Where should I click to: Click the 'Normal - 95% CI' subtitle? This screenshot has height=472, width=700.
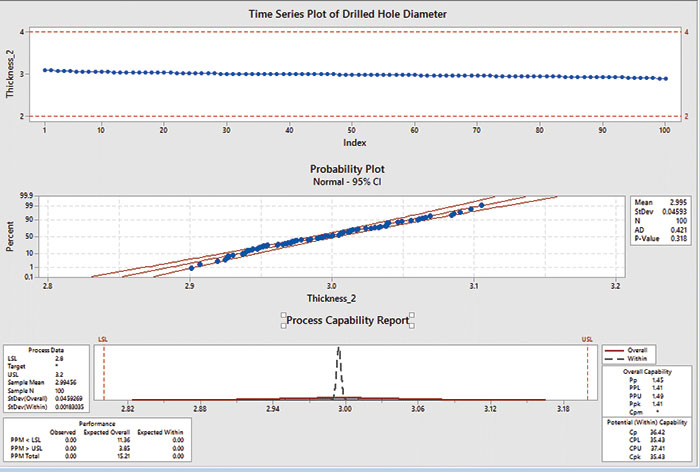pyautogui.click(x=347, y=182)
